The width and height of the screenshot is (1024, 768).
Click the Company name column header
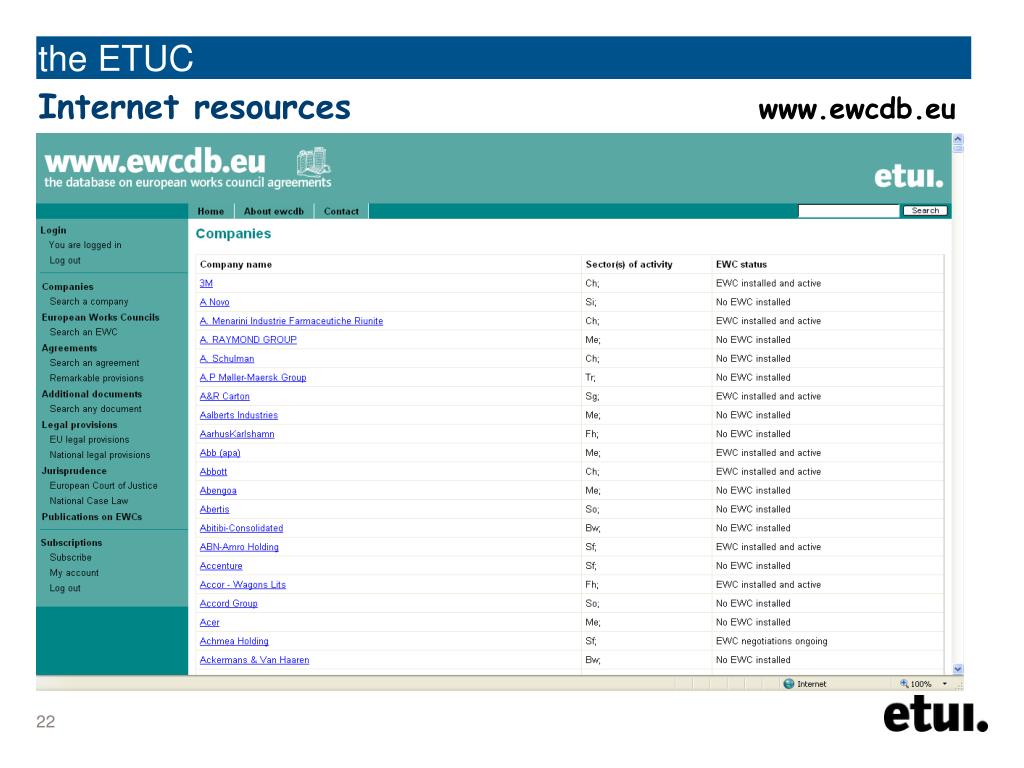pyautogui.click(x=236, y=264)
